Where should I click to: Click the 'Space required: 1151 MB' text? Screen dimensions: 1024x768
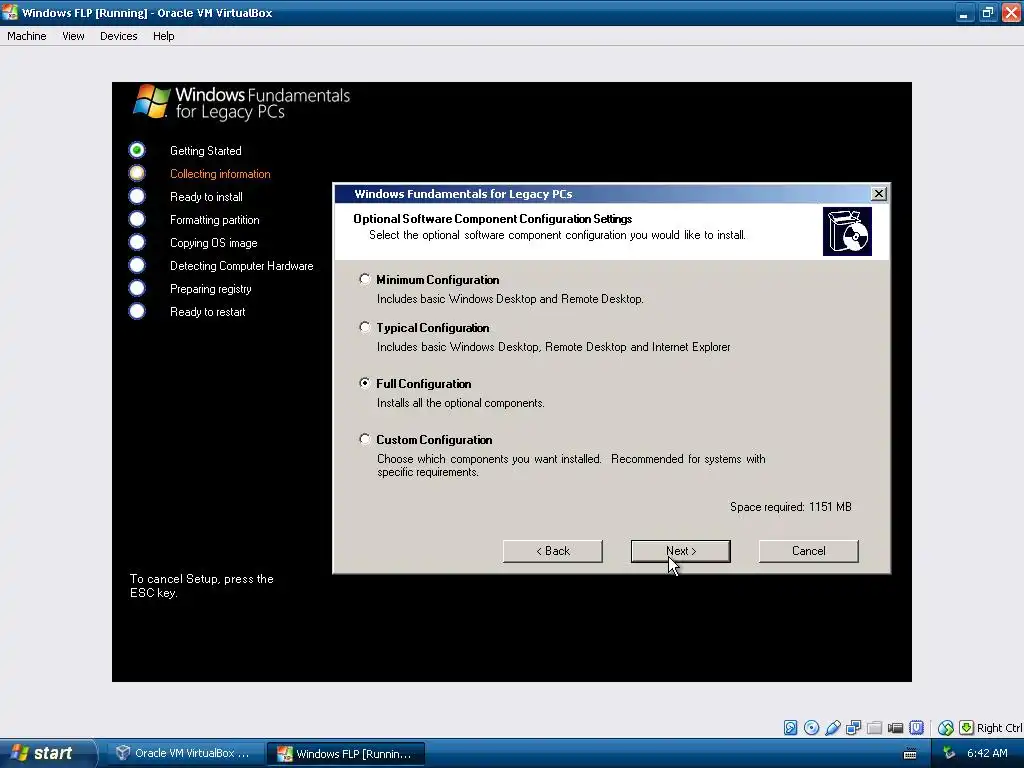pyautogui.click(x=791, y=507)
